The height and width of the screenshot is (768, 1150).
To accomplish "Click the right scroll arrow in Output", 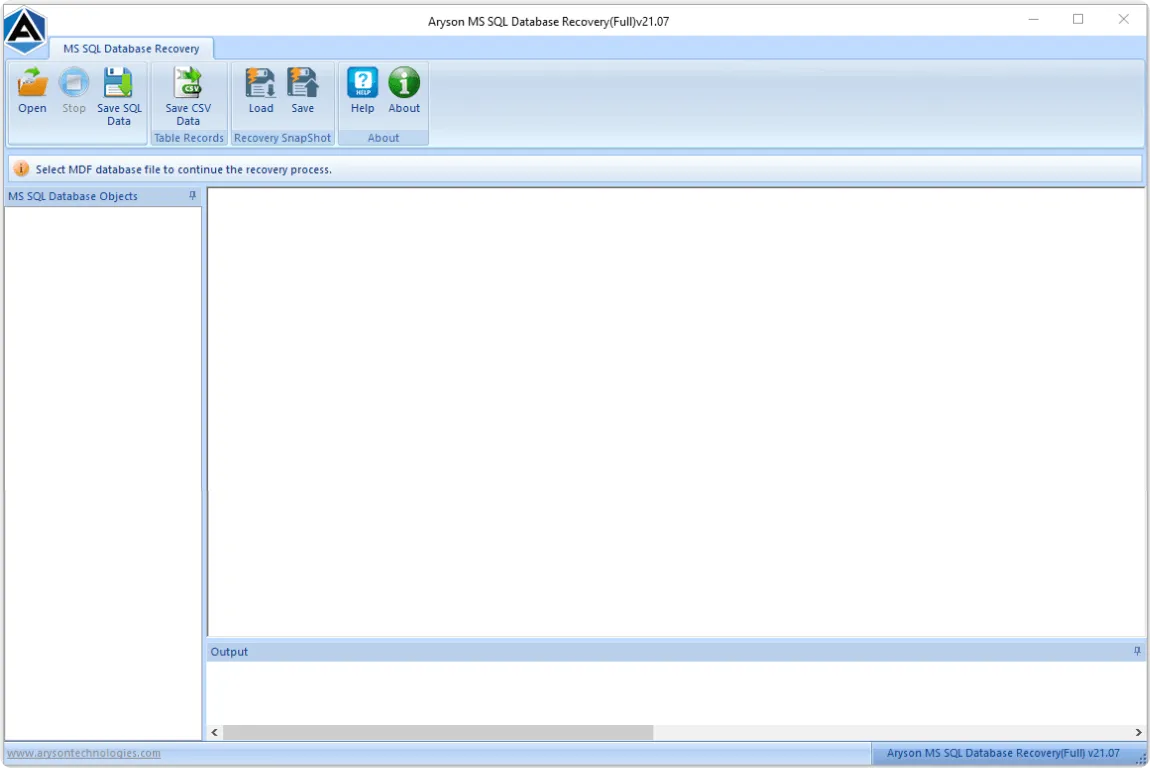I will tap(1139, 731).
